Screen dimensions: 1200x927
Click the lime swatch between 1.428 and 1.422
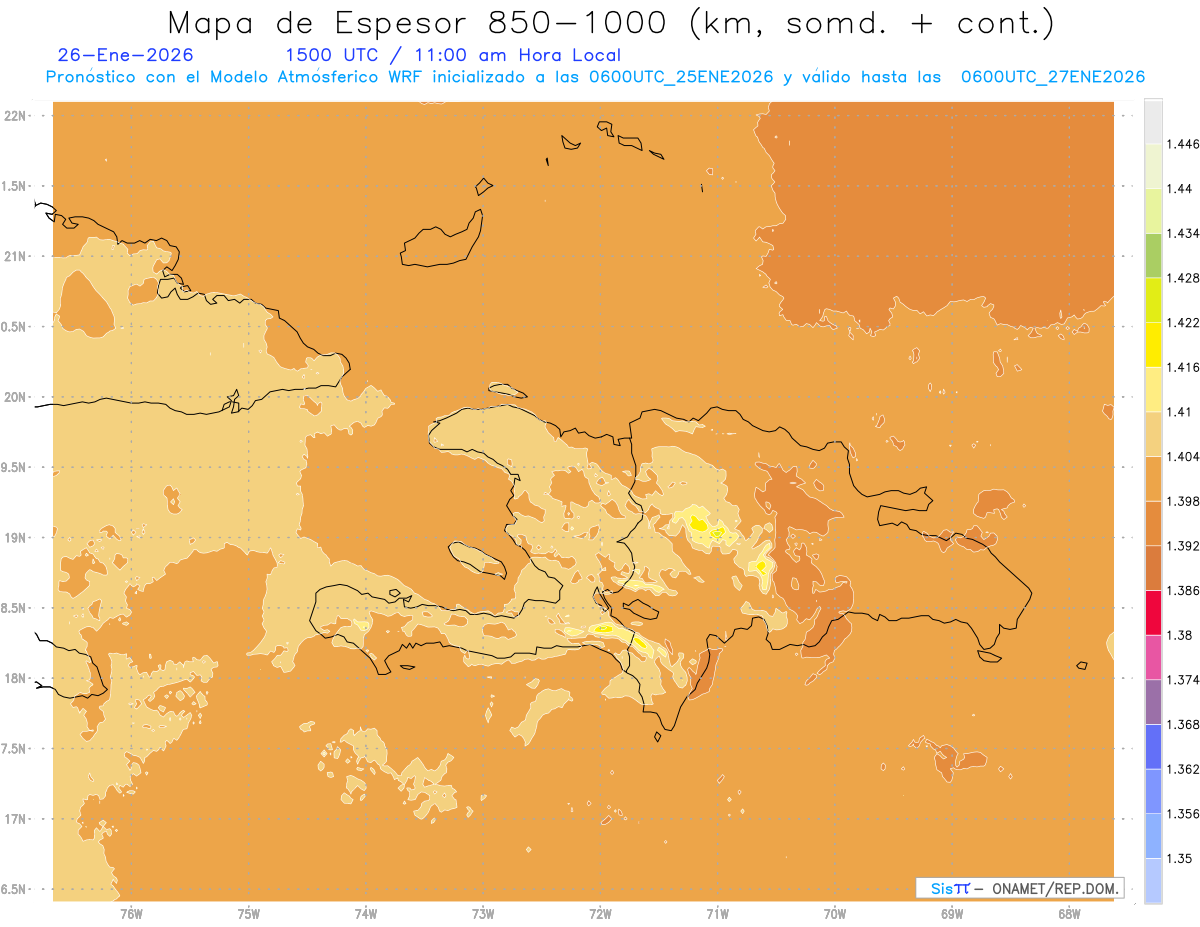pos(1153,300)
